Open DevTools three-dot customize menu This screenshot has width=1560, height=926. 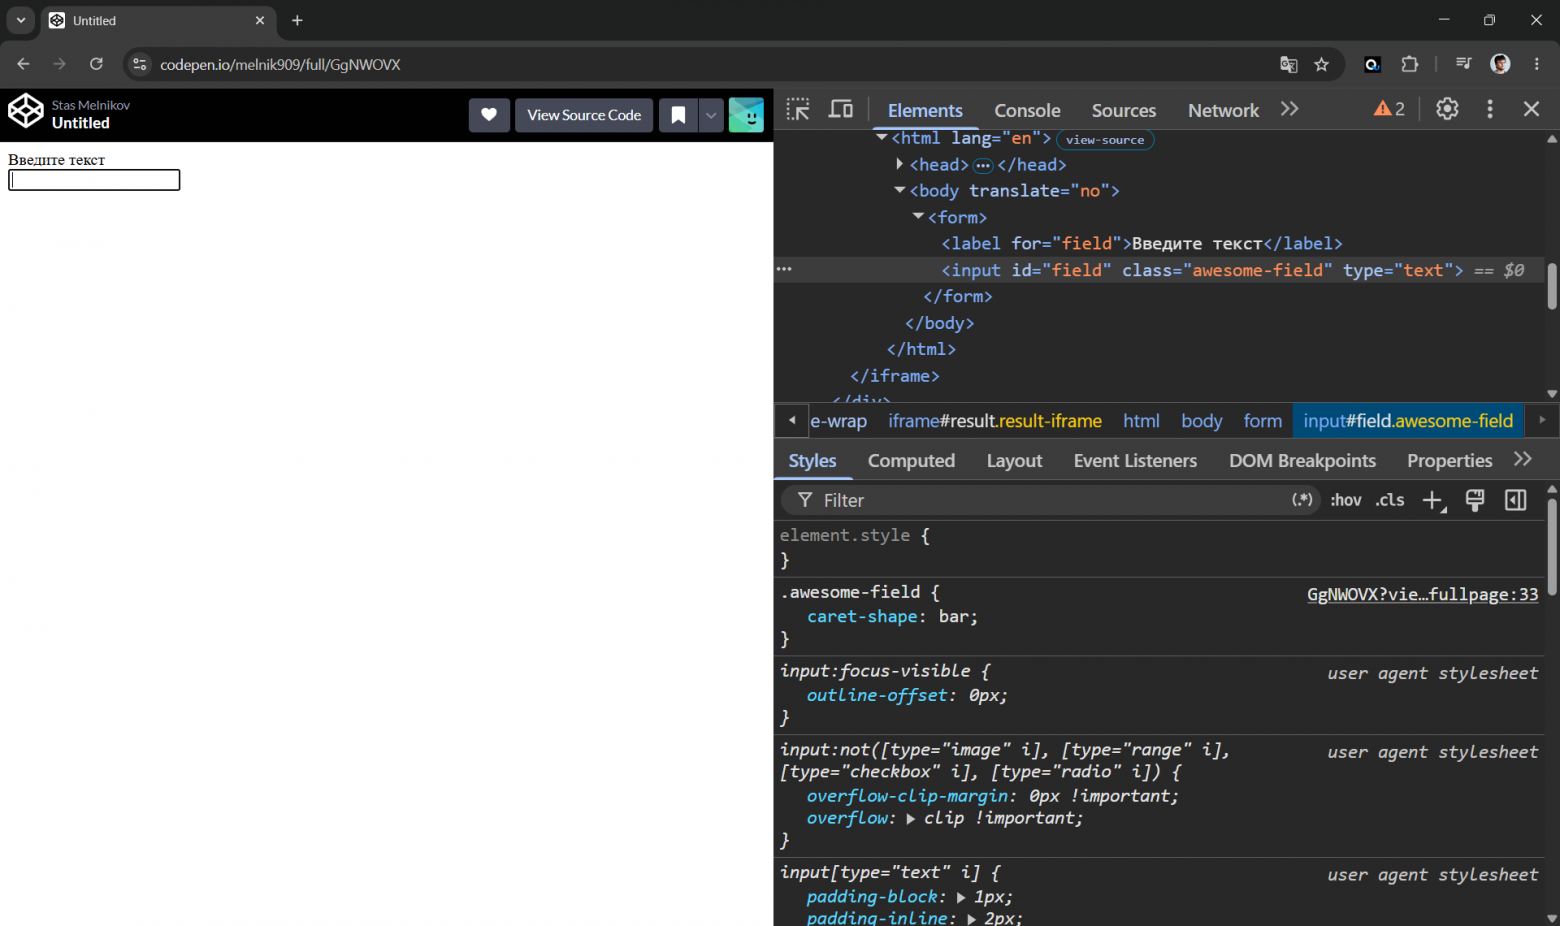click(x=1490, y=109)
